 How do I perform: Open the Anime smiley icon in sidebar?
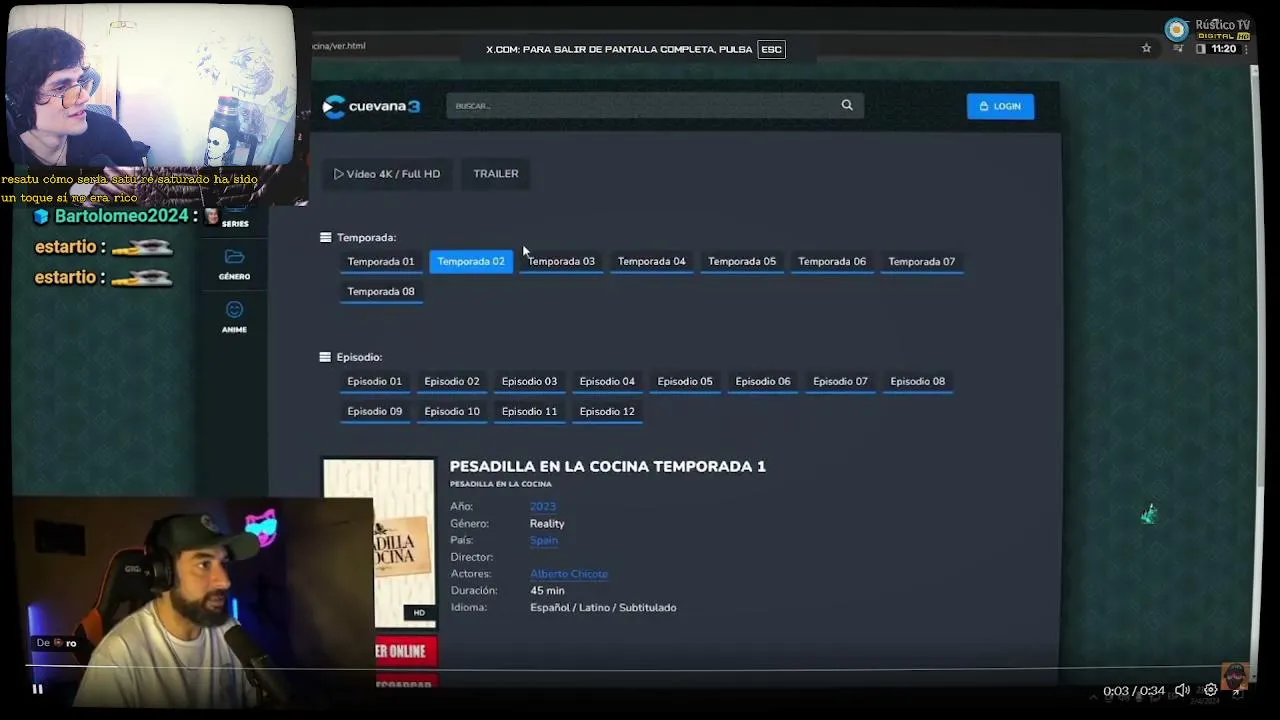click(x=234, y=310)
